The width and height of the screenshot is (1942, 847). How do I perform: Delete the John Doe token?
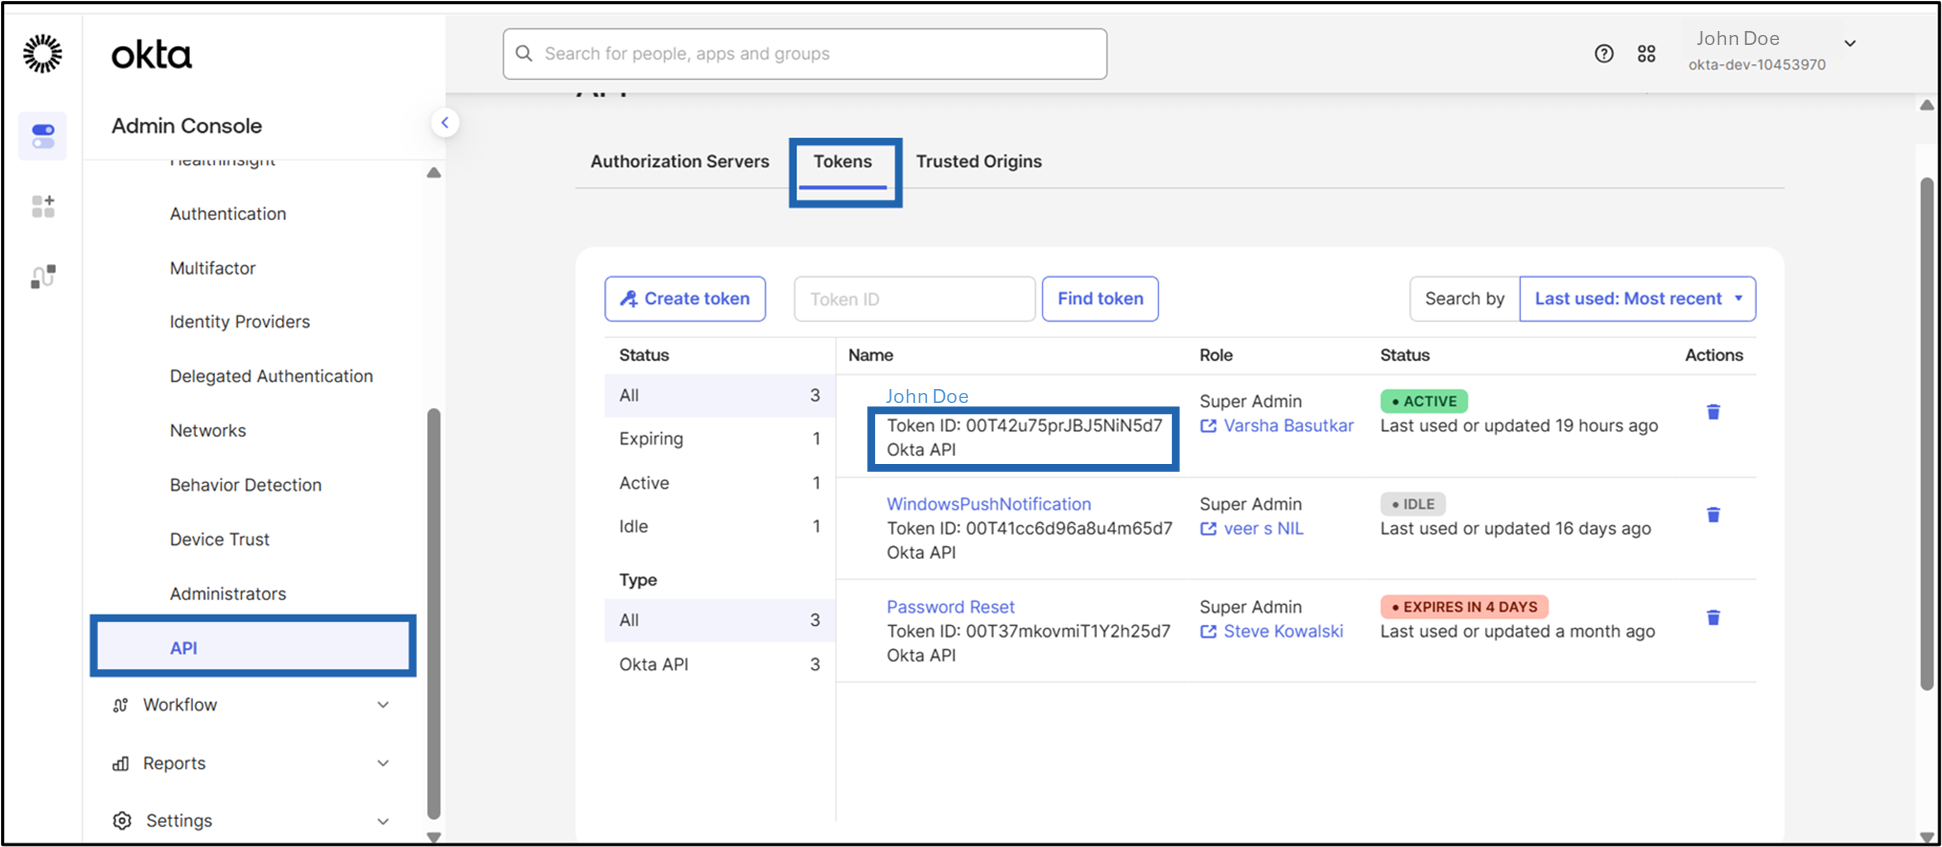click(x=1713, y=412)
